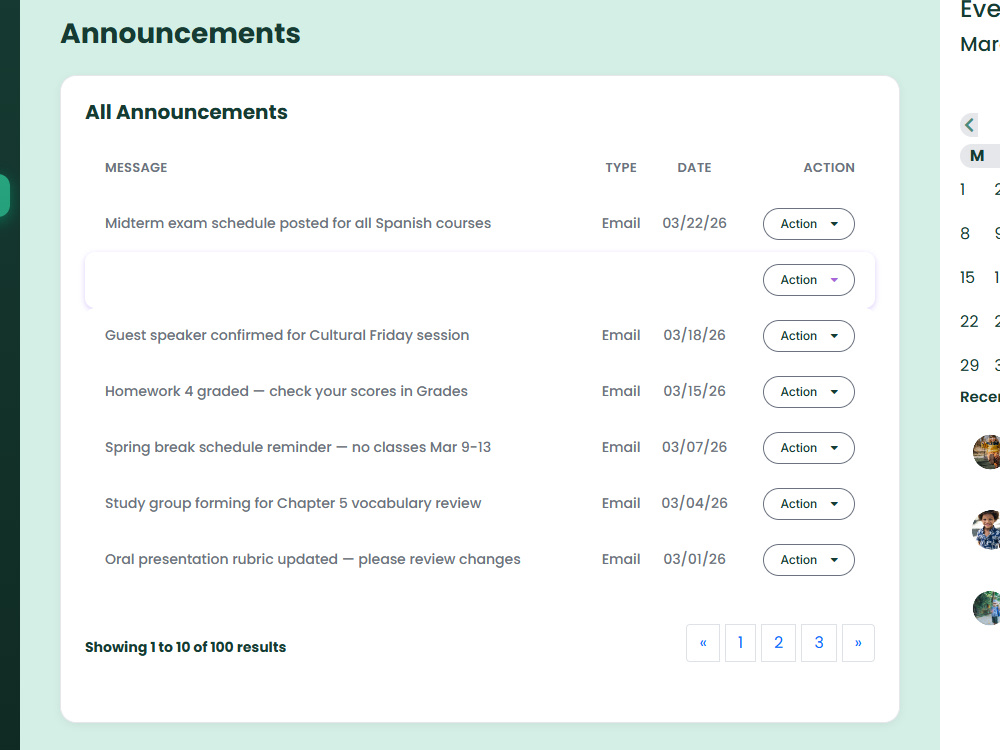Click 'Spring break schedule reminder — no classes Mar 9-13'
Screen dimensions: 1000x750
pos(298,447)
